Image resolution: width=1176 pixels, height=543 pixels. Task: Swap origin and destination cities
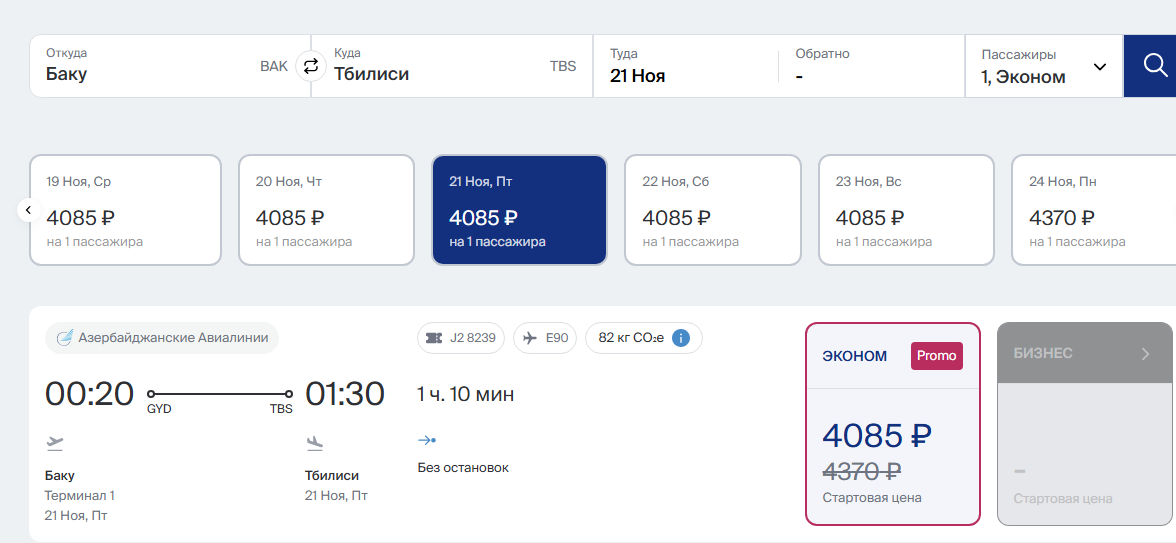[310, 66]
